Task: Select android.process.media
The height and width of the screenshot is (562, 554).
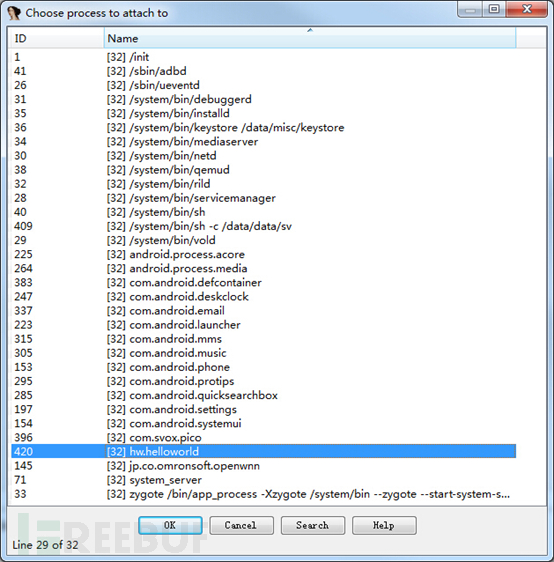Action: pyautogui.click(x=263, y=268)
